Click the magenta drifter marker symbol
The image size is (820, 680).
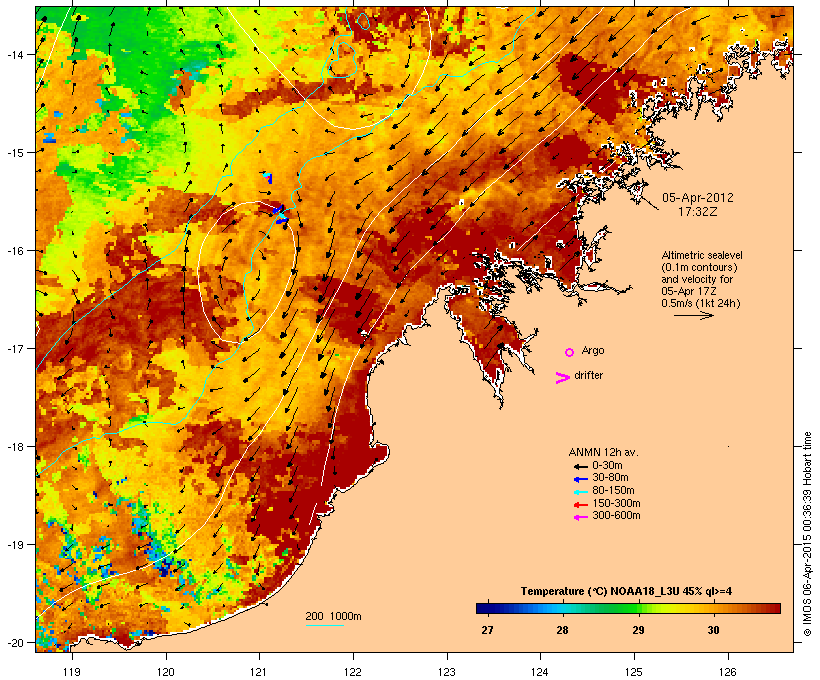(x=562, y=378)
